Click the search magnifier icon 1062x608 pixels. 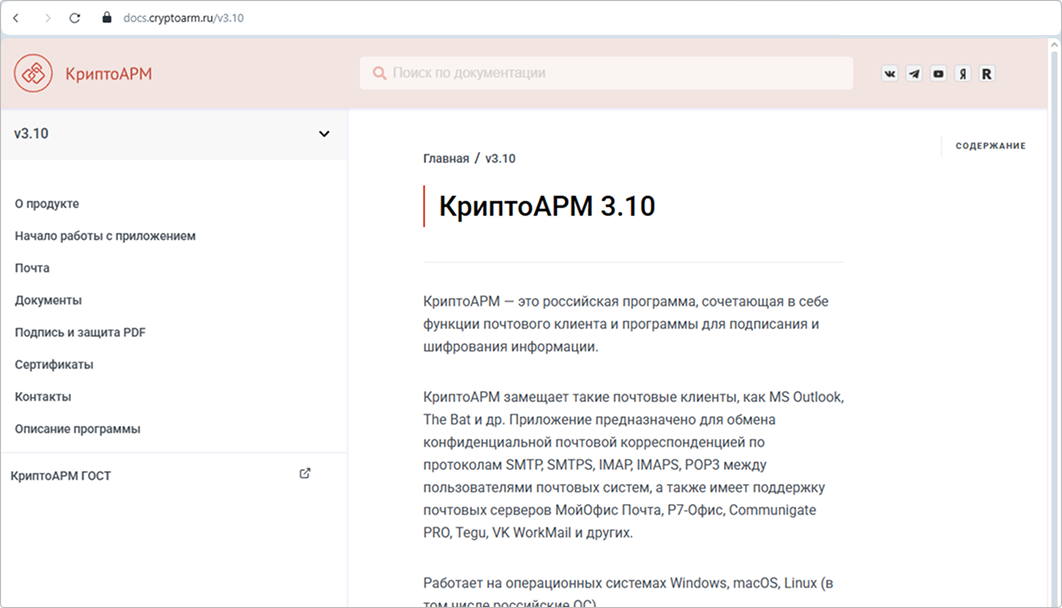pos(379,73)
